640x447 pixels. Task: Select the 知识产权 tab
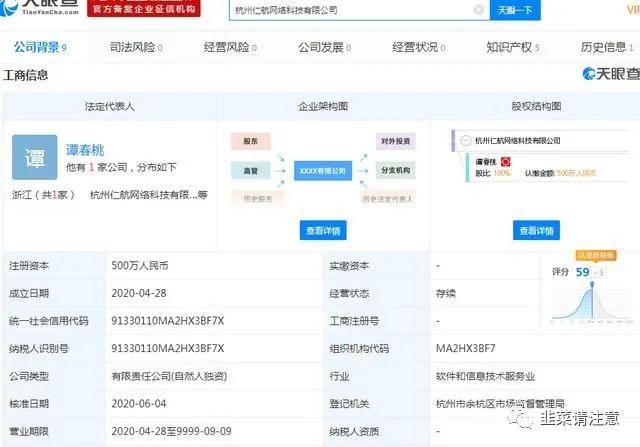(509, 47)
